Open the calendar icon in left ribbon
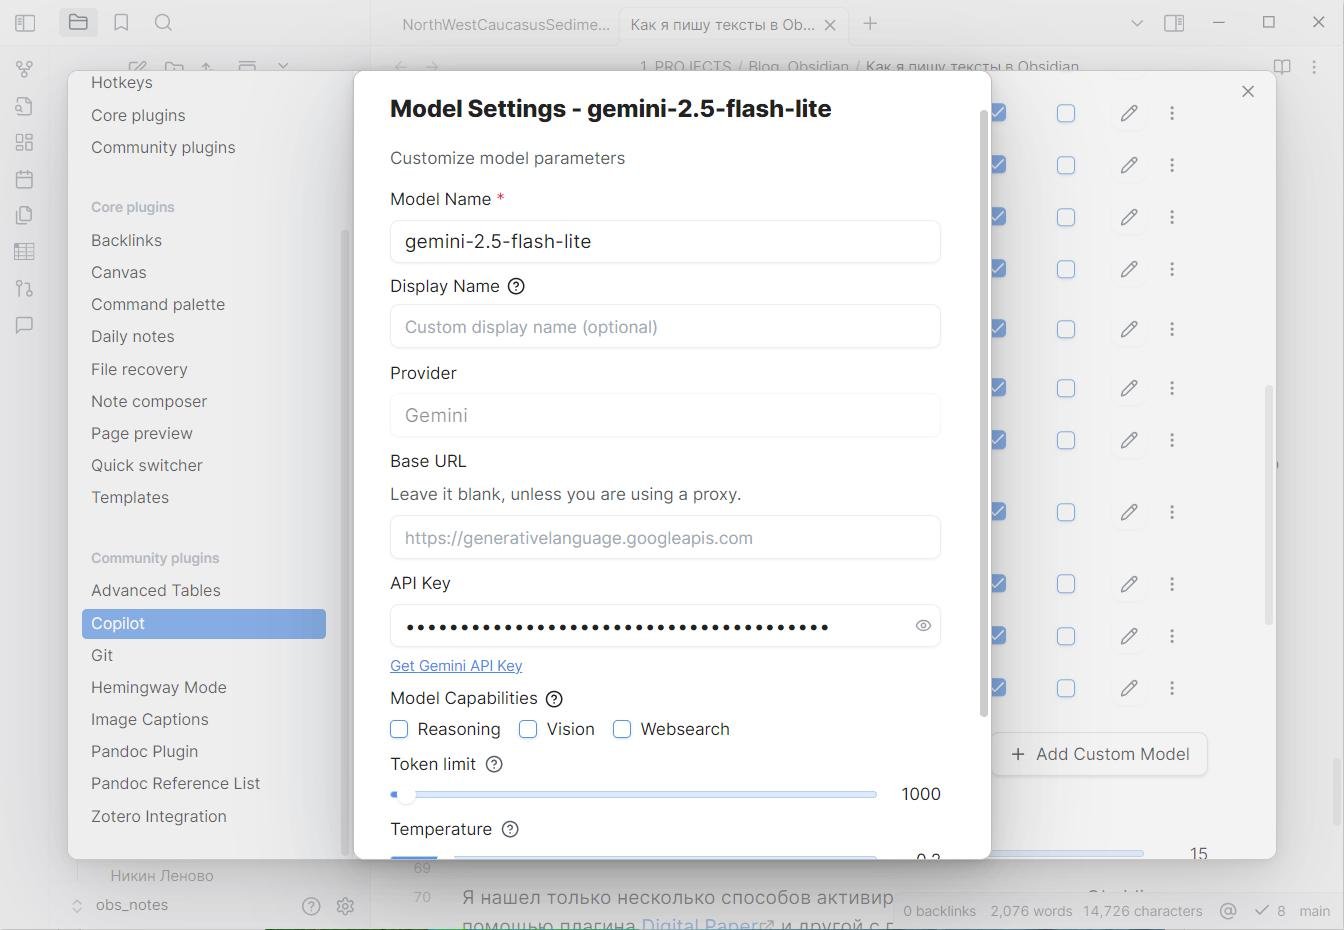The image size is (1344, 930). click(24, 178)
